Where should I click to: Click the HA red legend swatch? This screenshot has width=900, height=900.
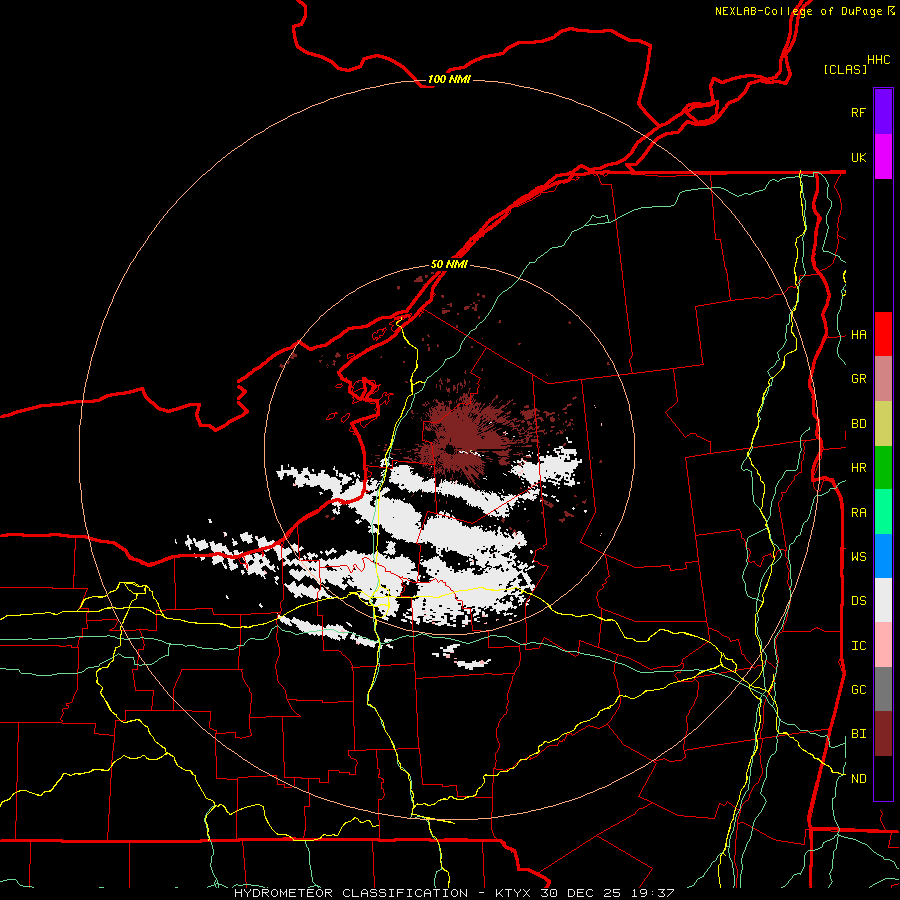pos(883,334)
